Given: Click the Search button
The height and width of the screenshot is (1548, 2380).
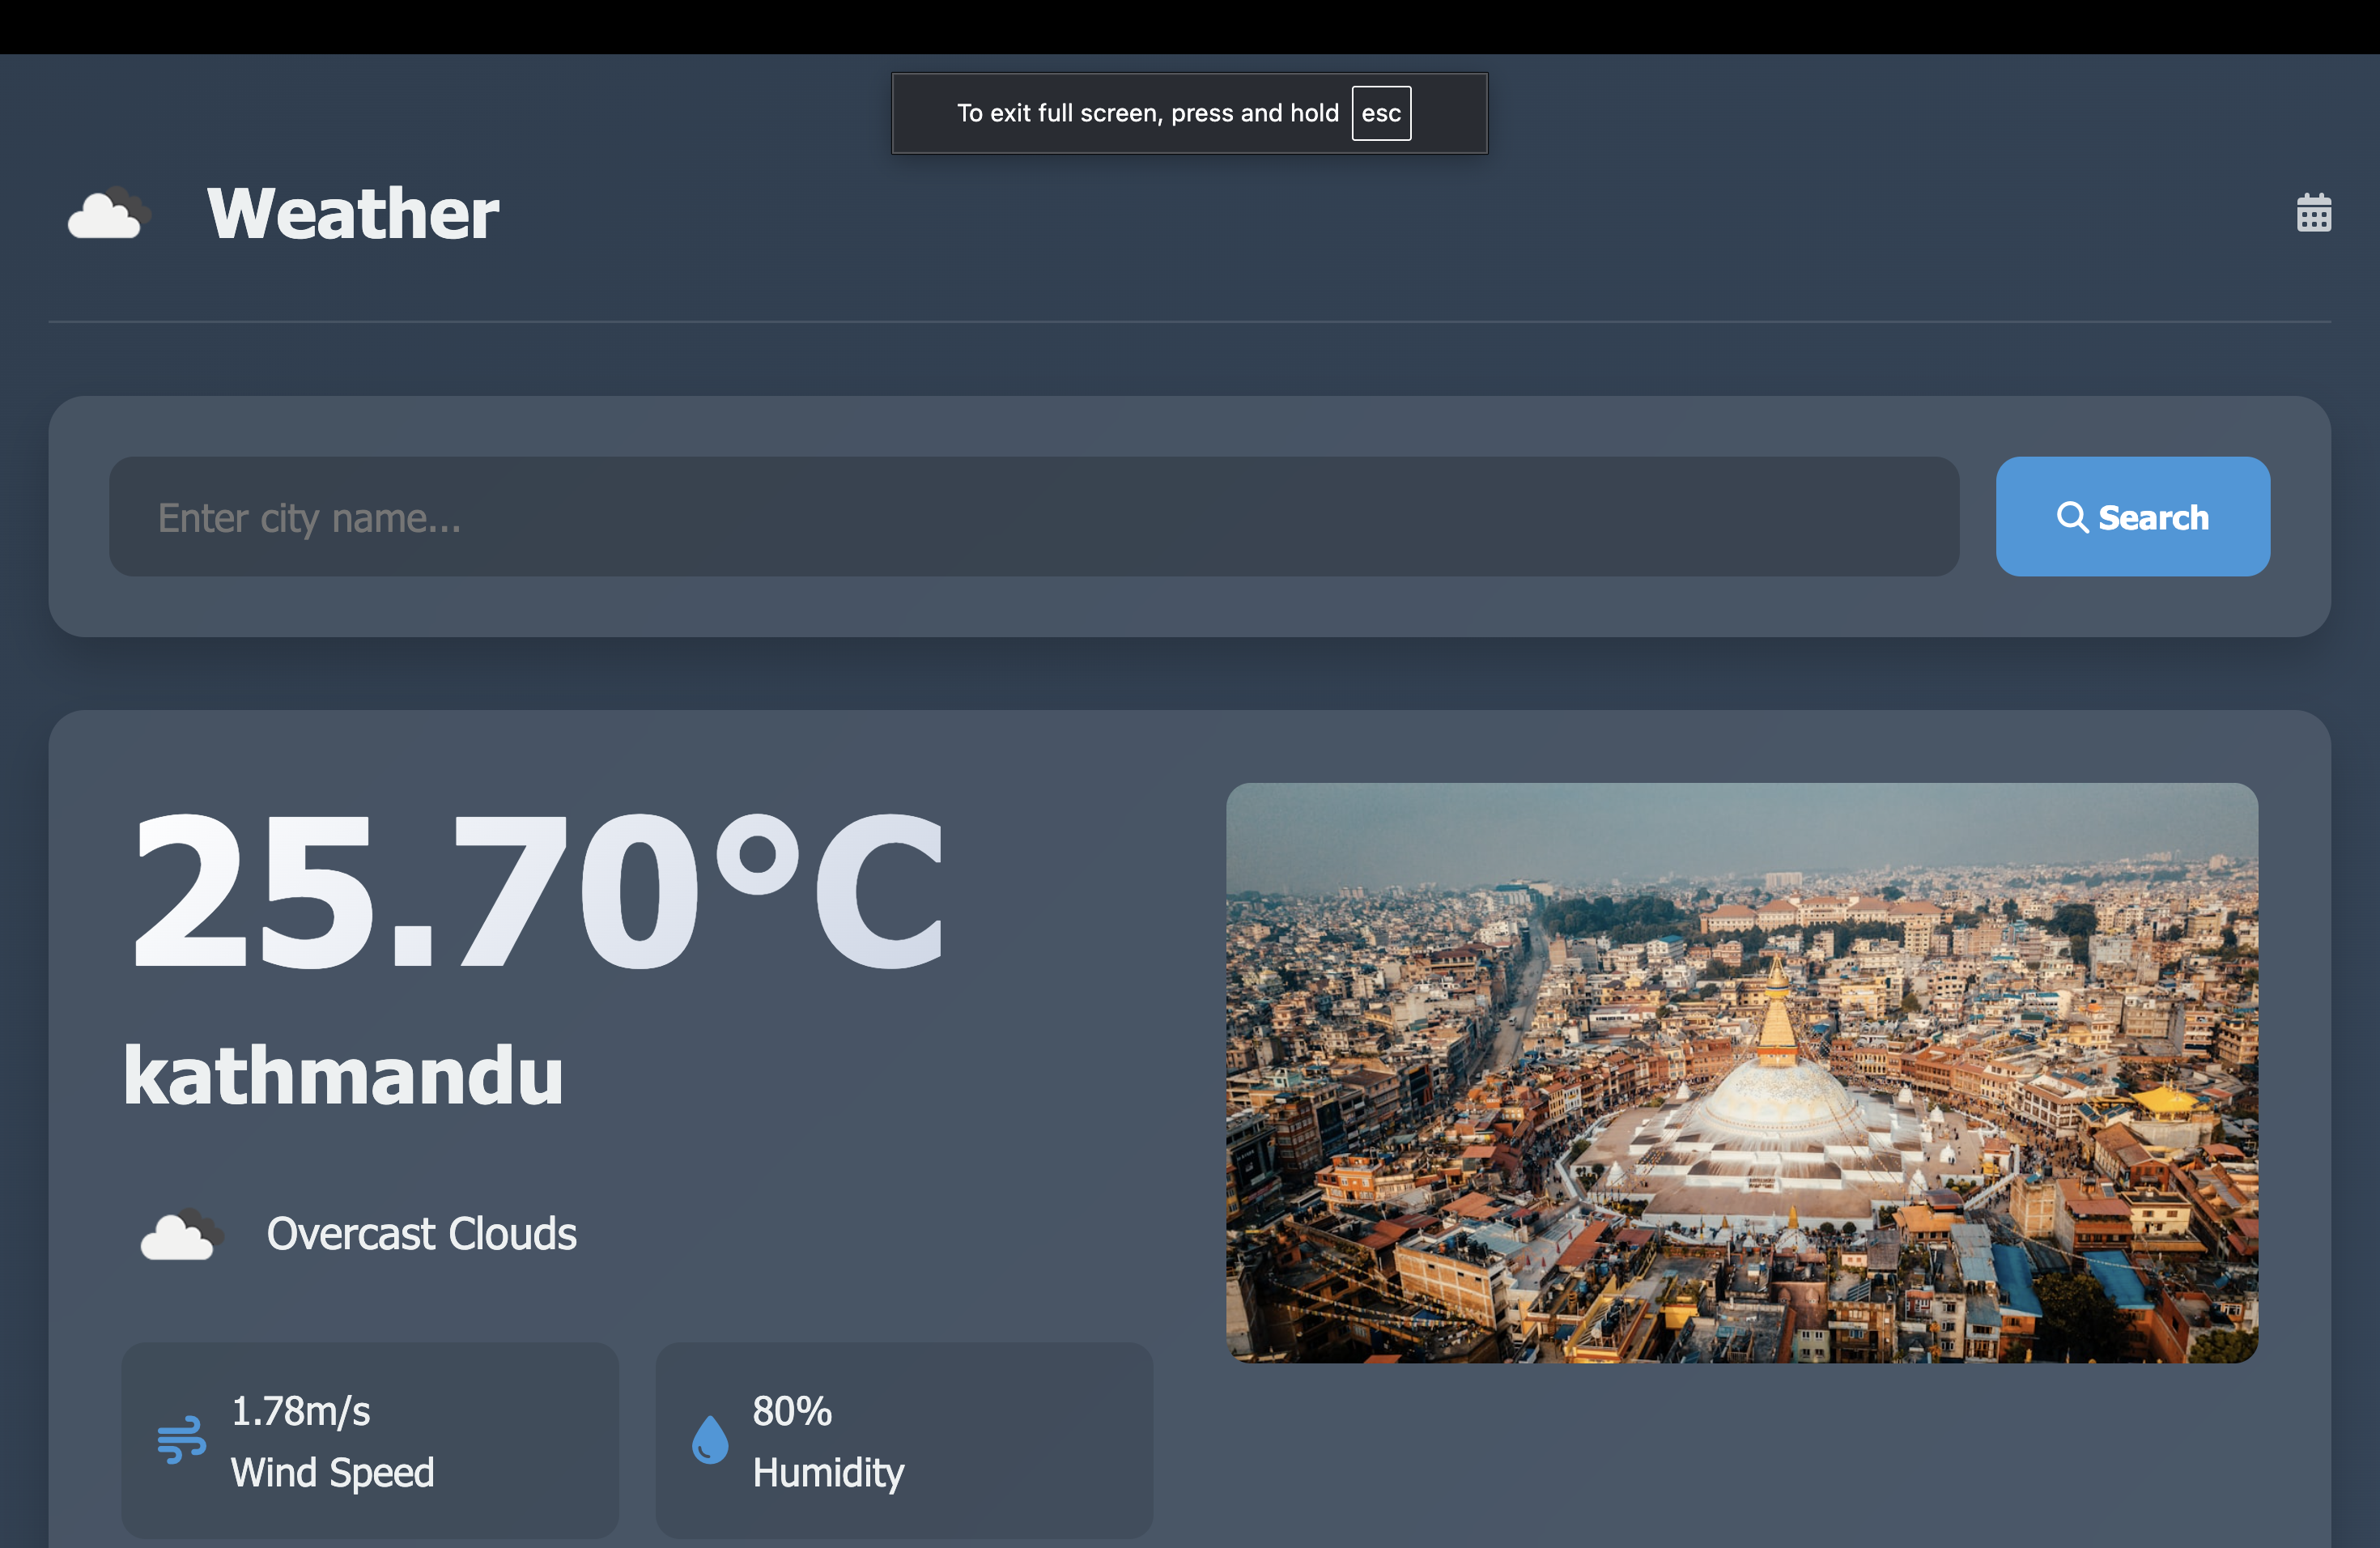Looking at the screenshot, I should pos(2132,517).
